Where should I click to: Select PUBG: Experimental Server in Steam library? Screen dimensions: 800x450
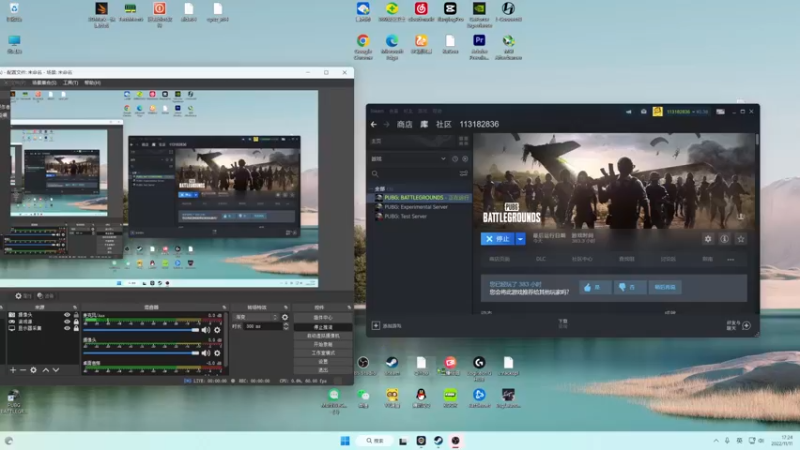point(416,207)
